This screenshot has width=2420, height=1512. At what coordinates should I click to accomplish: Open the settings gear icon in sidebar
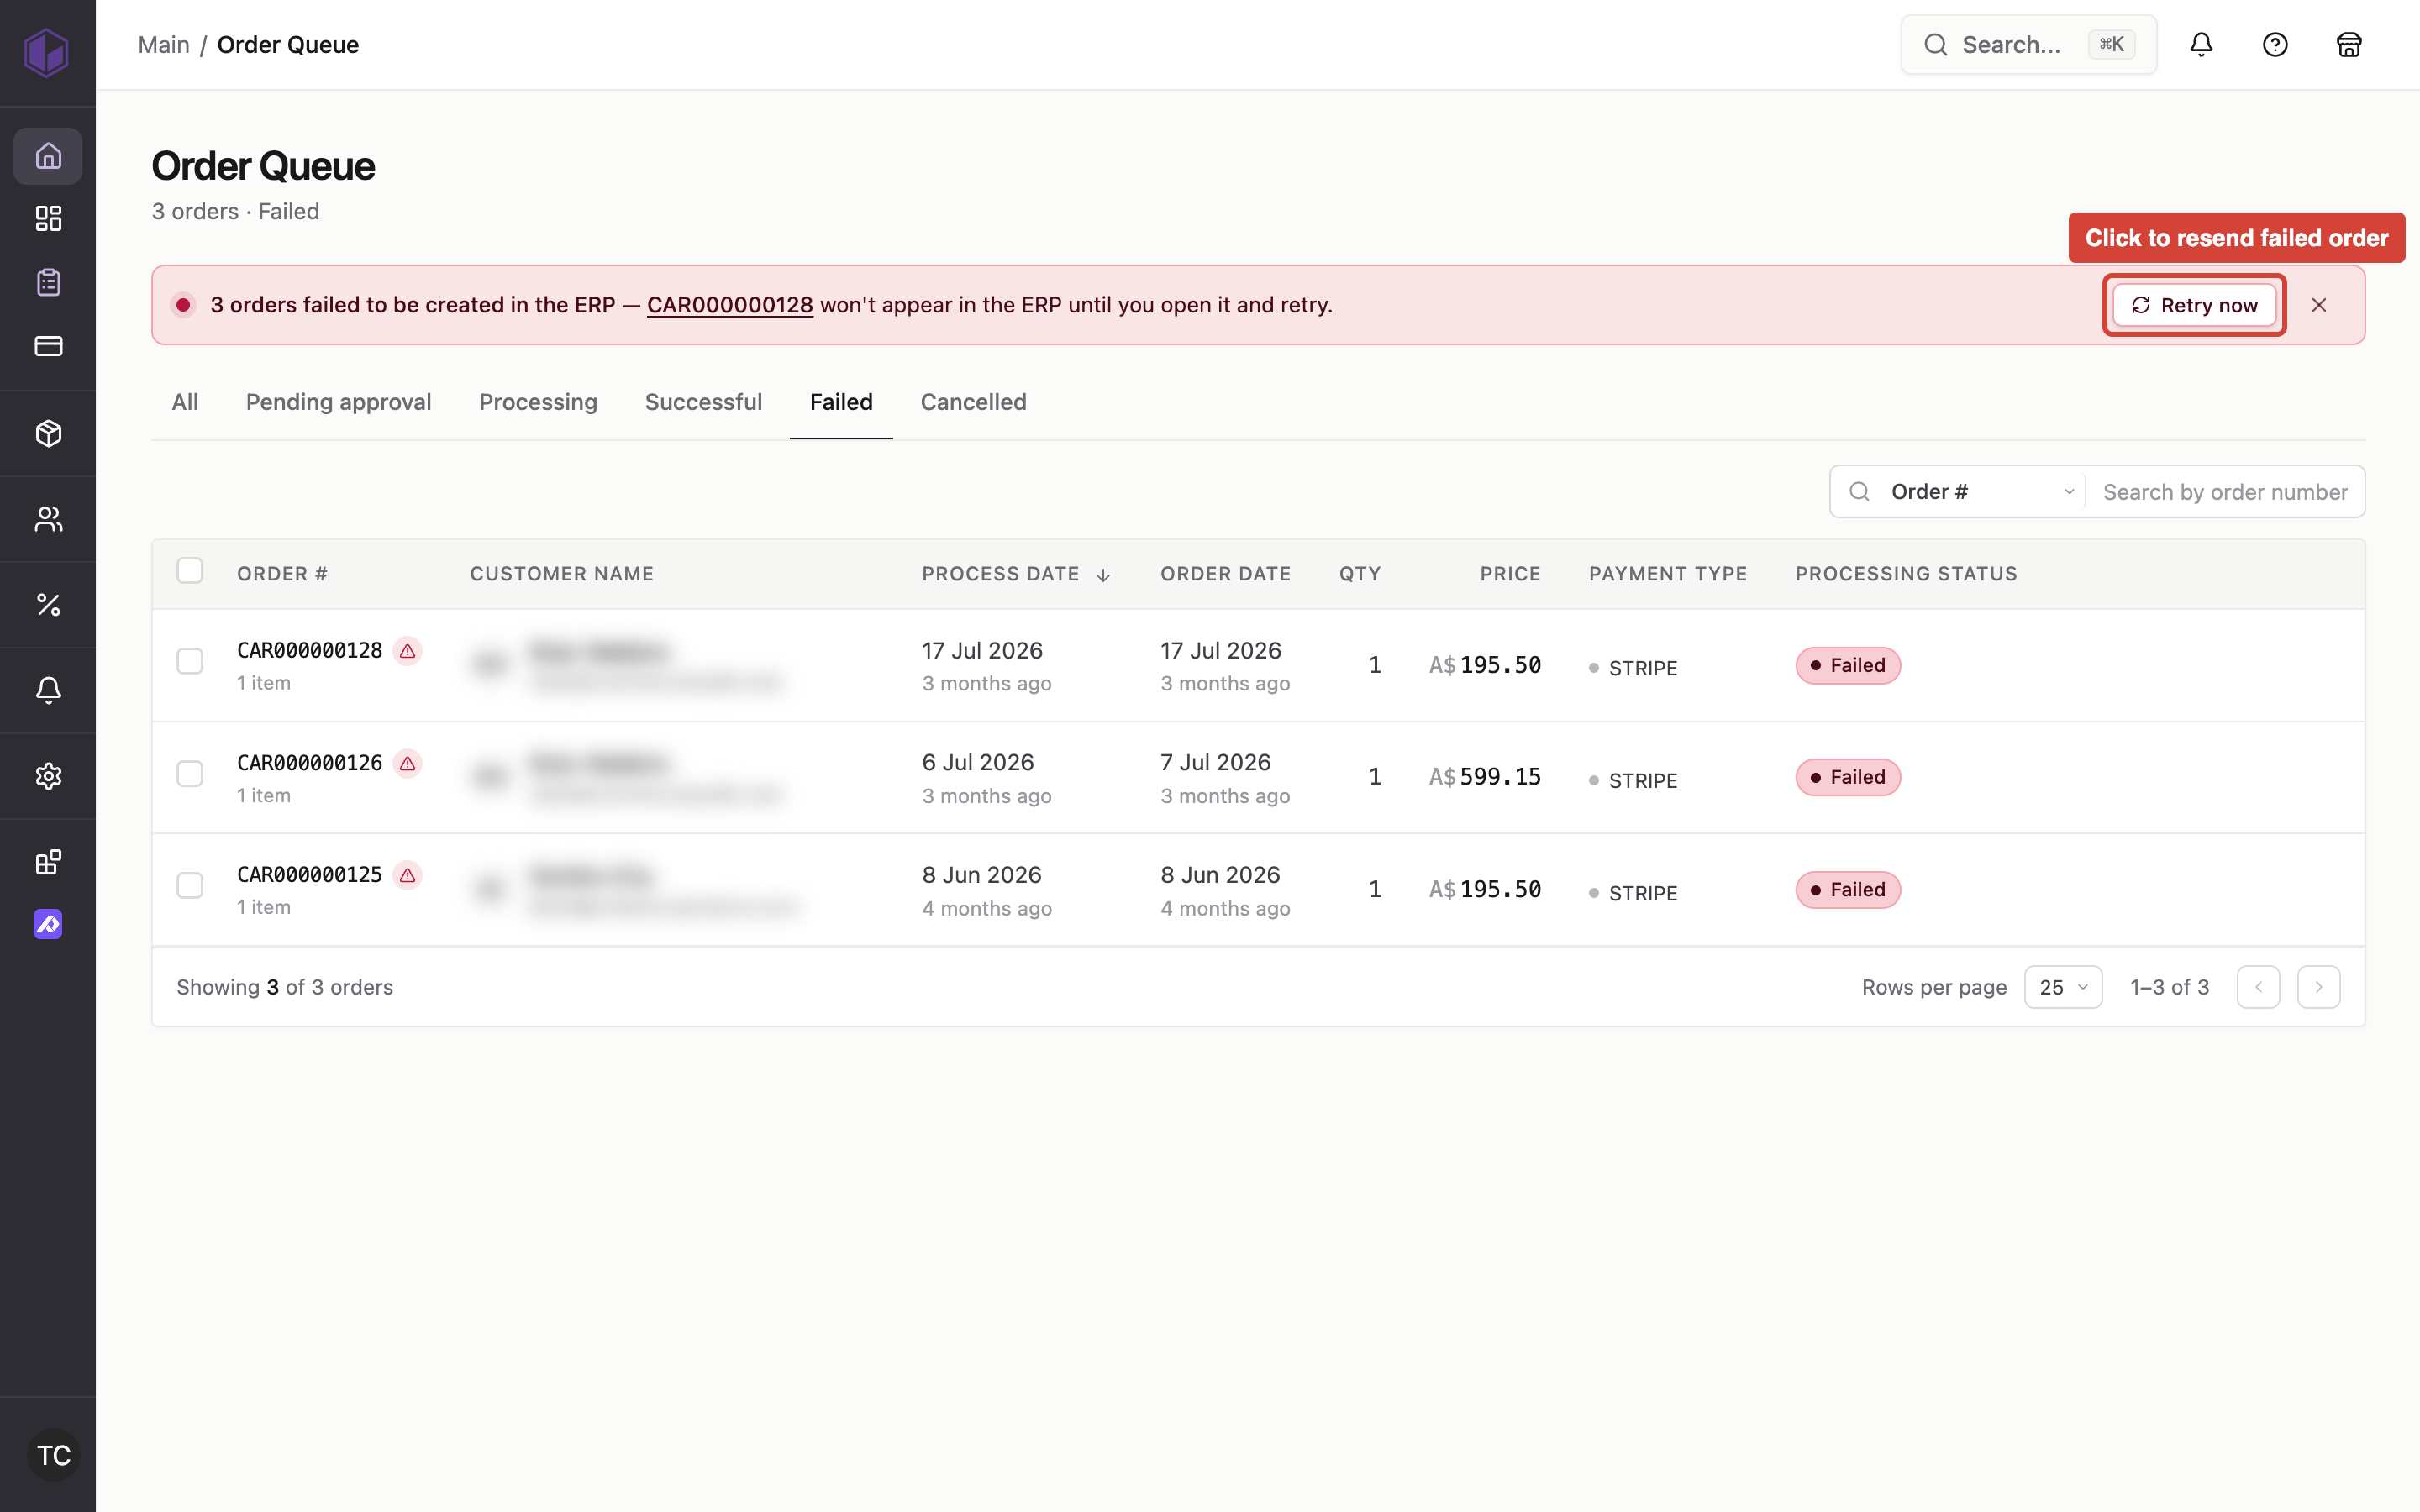pyautogui.click(x=48, y=776)
